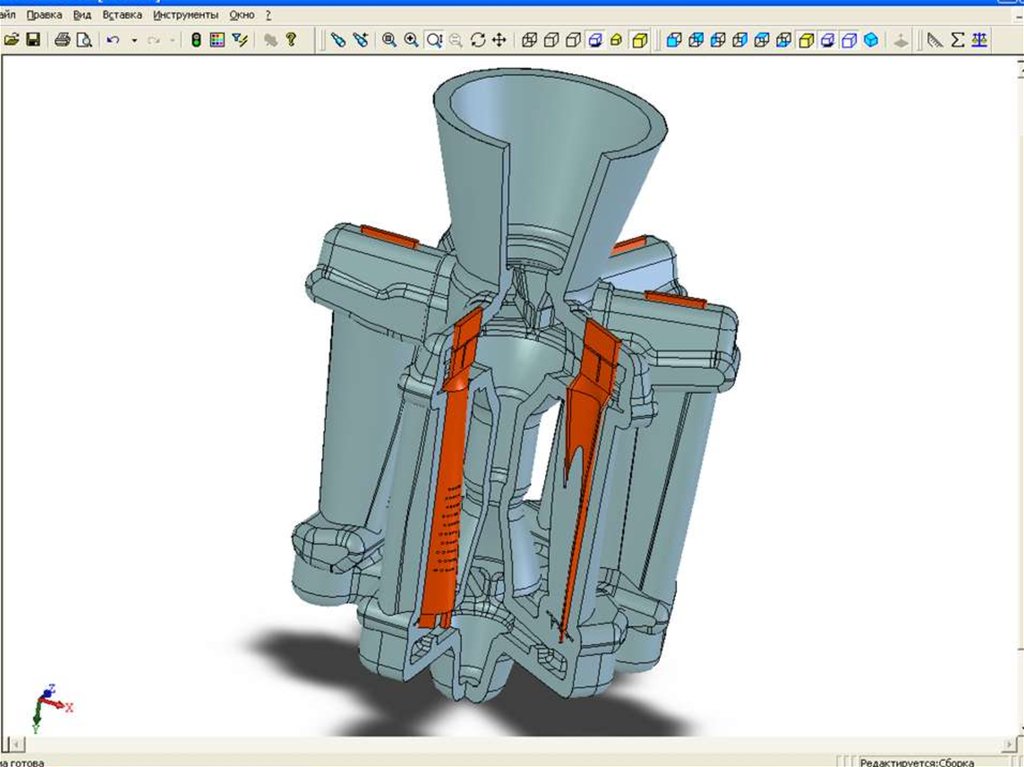Image resolution: width=1024 pixels, height=767 pixels.
Task: Click the yellow question mark help icon
Action: (291, 40)
